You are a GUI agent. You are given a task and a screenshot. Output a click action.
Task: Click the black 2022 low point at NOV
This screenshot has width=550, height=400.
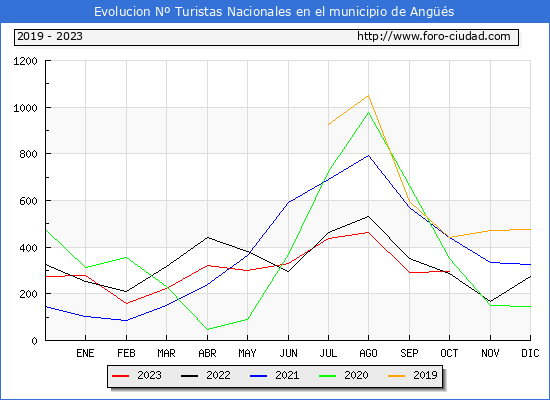coord(490,301)
